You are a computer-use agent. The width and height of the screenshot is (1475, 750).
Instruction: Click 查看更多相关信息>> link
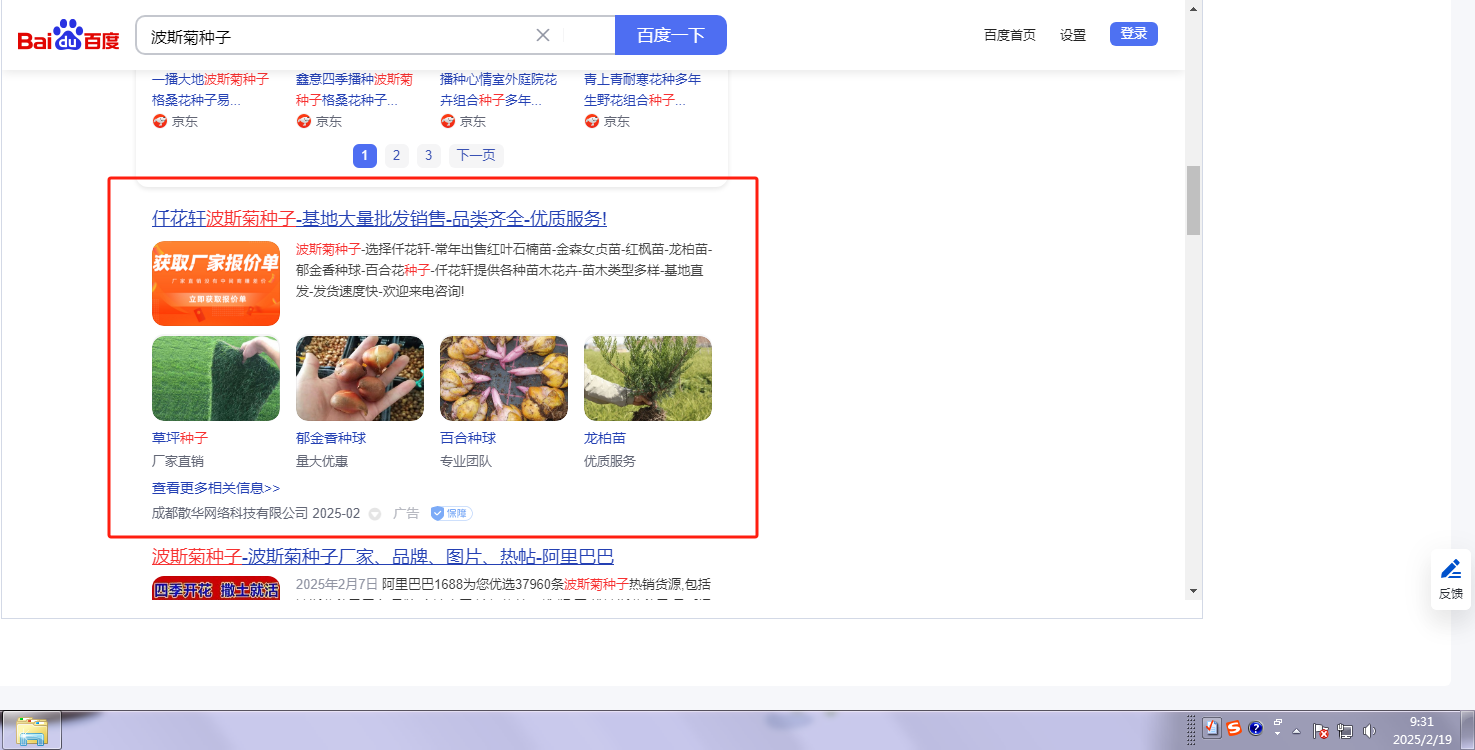(x=216, y=488)
